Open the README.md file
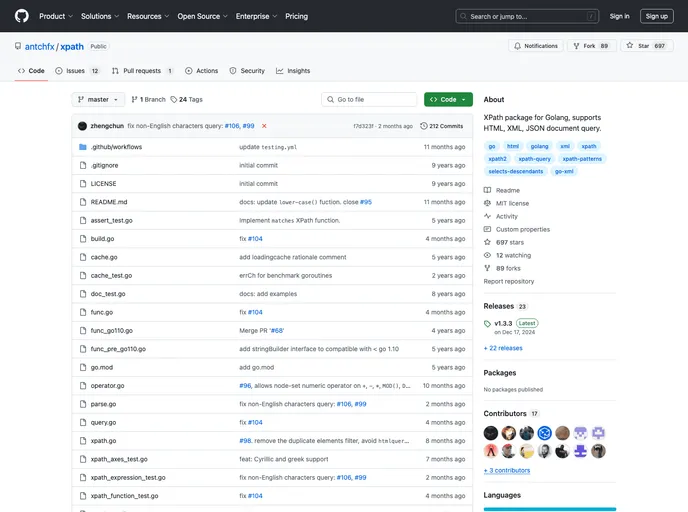This screenshot has height=512, width=688. click(109, 202)
